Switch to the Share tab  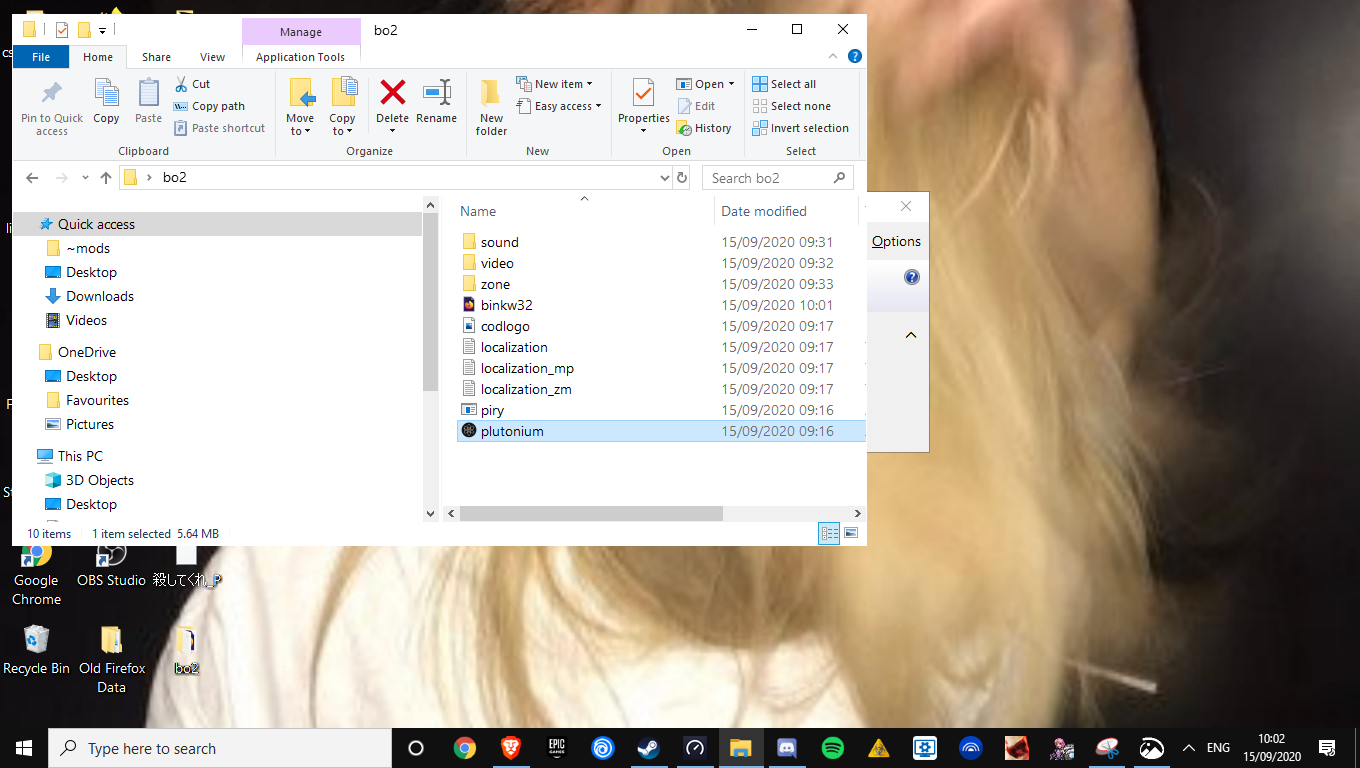[x=156, y=57]
